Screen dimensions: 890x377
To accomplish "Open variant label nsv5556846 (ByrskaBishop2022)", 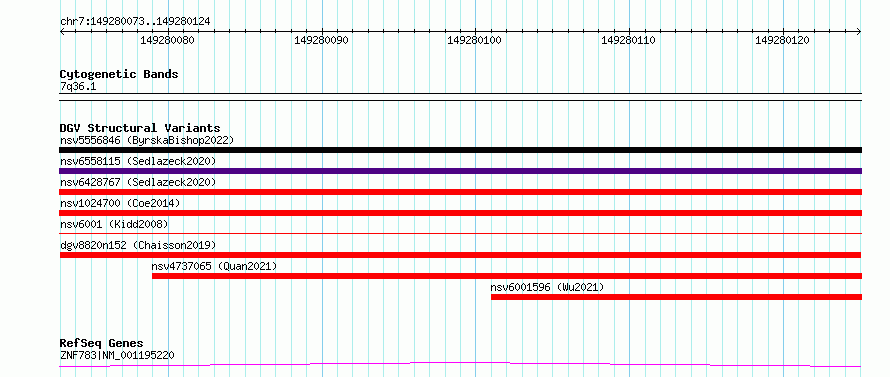I will point(146,140).
